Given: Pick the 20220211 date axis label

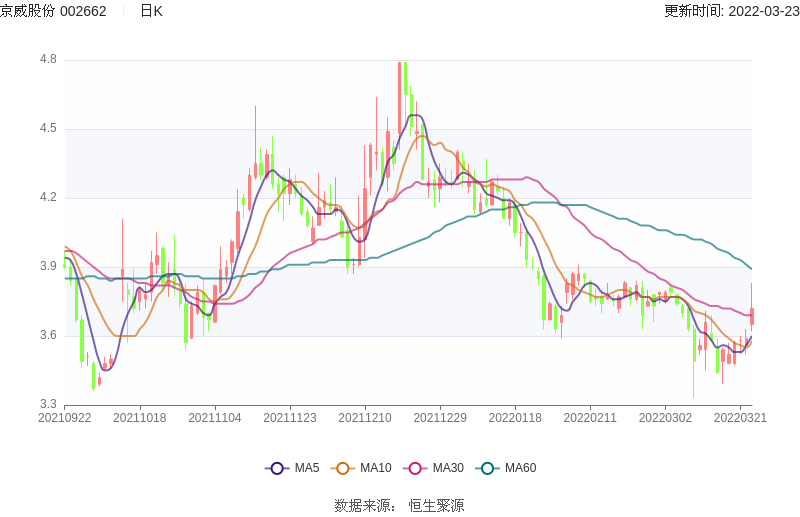Looking at the screenshot, I should click(x=591, y=418).
